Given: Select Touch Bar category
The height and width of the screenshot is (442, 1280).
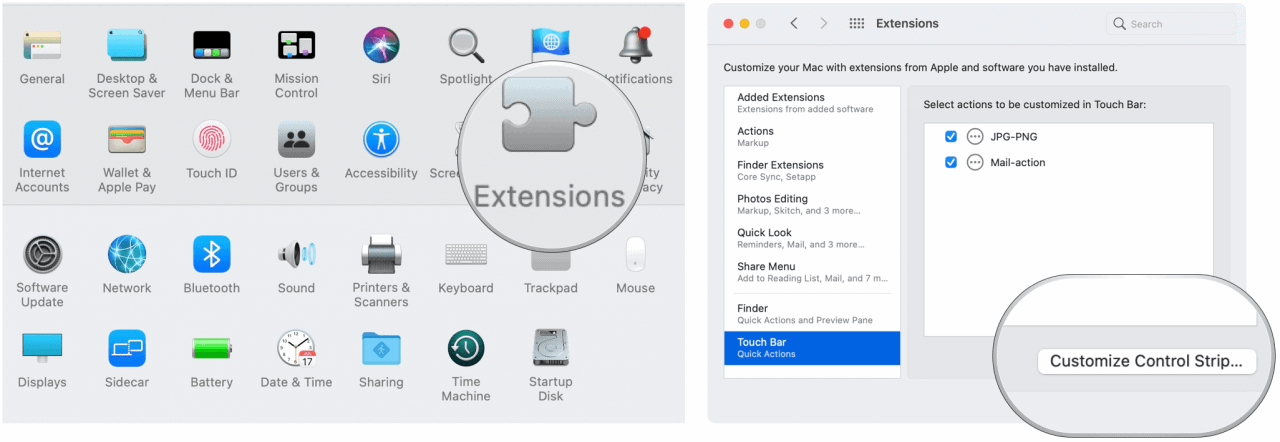Looking at the screenshot, I should point(812,348).
